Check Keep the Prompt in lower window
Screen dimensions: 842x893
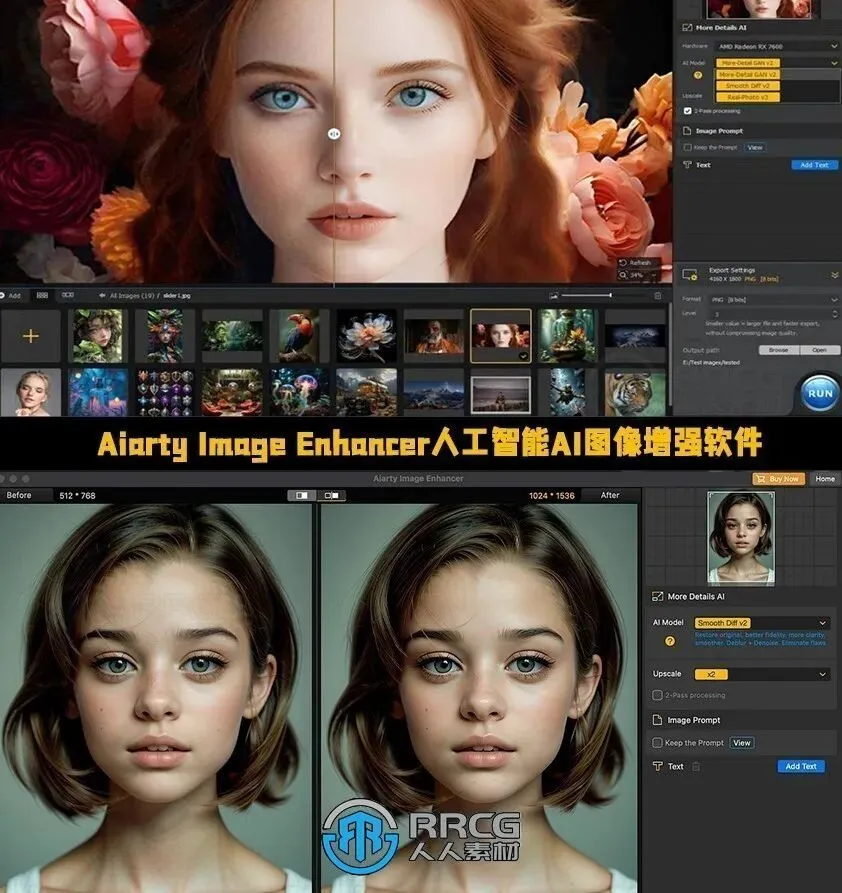click(x=657, y=743)
